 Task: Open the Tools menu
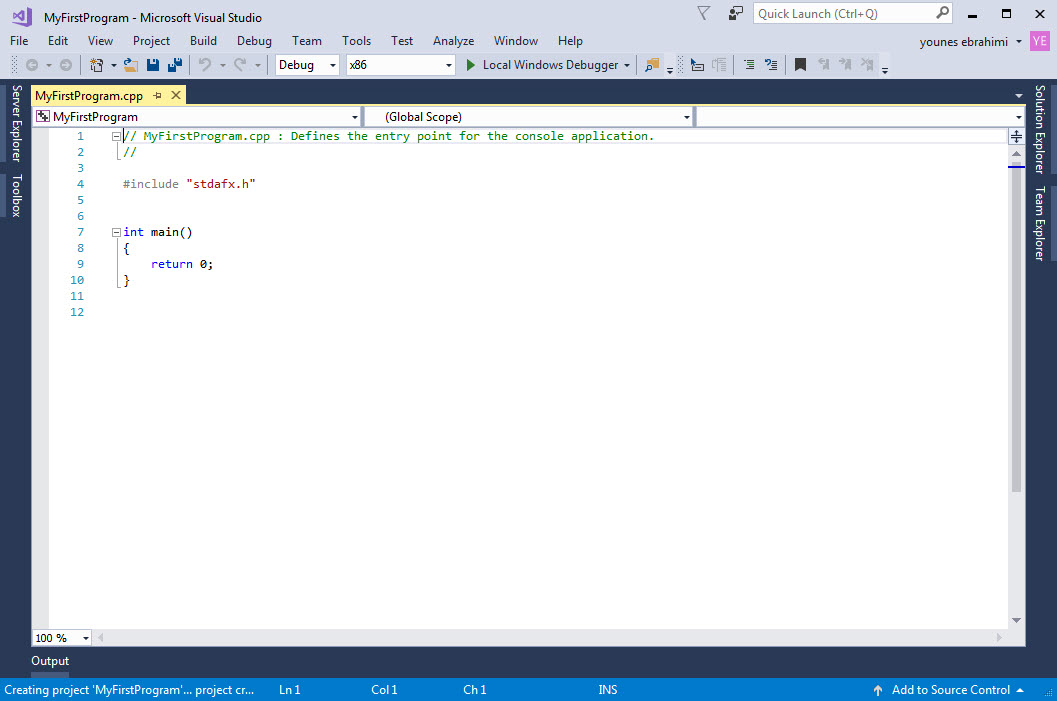(x=356, y=41)
